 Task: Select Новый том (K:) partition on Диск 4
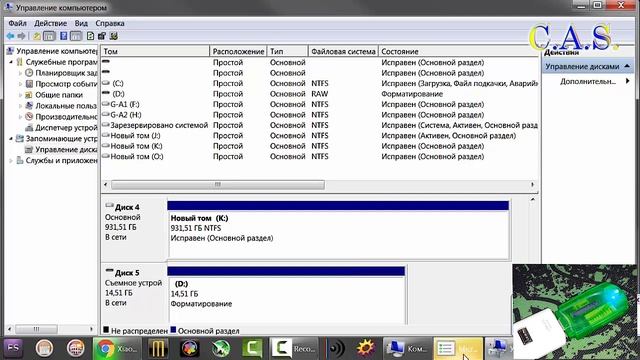338,231
